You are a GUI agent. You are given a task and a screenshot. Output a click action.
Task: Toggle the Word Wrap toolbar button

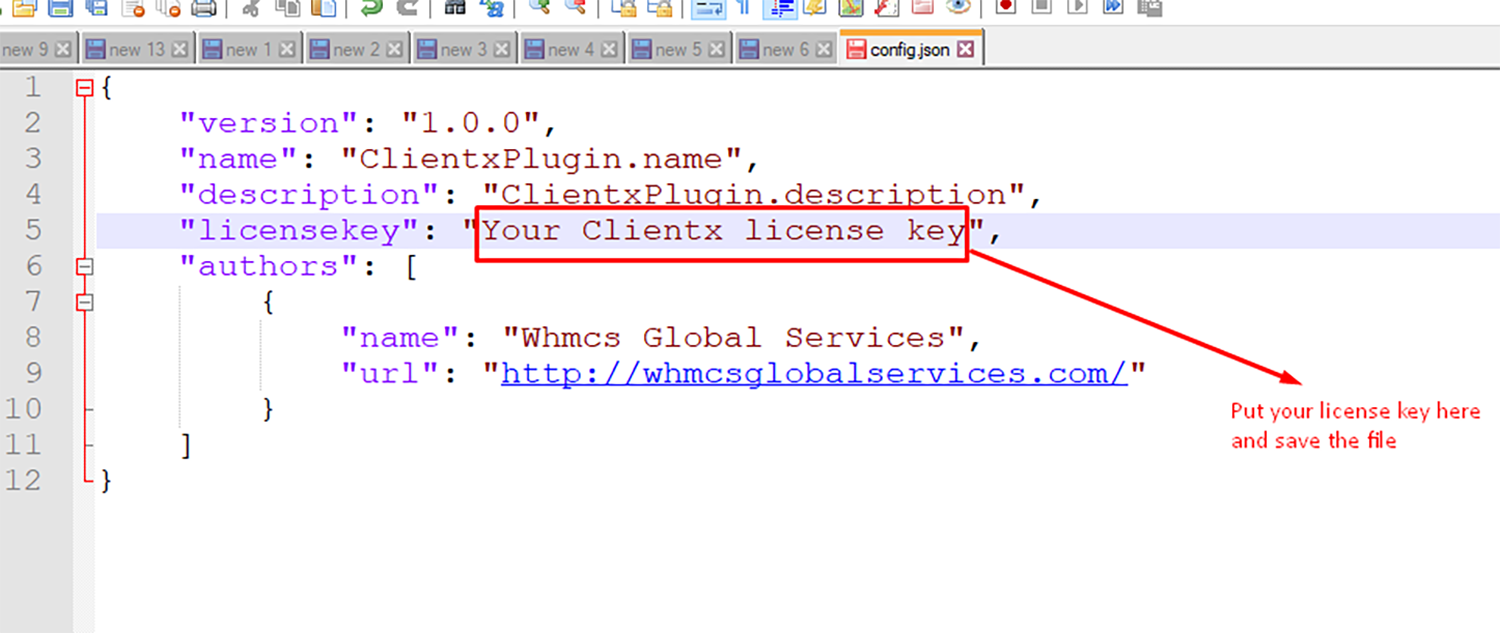pyautogui.click(x=708, y=8)
